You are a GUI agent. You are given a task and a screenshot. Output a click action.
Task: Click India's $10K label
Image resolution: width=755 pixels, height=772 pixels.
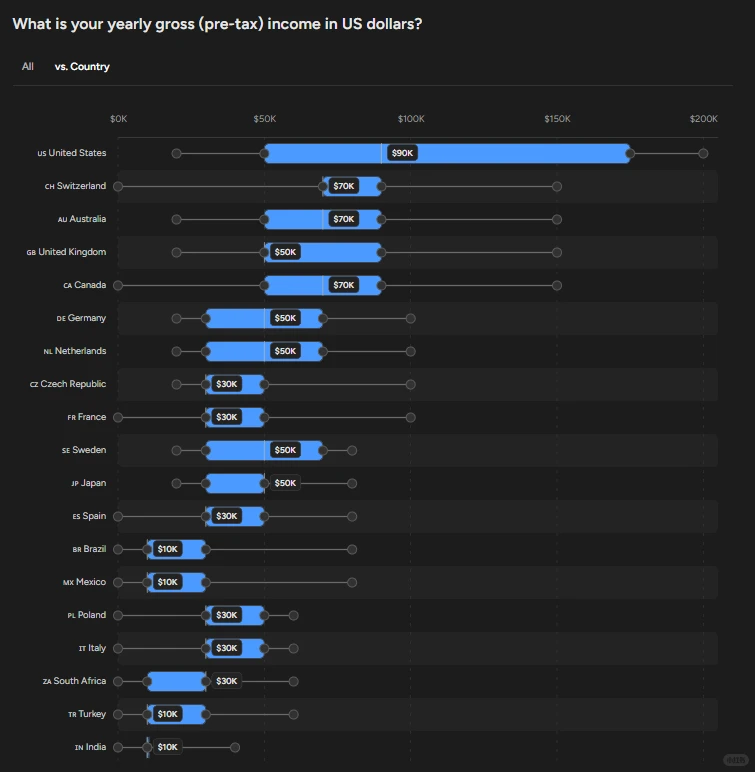(167, 747)
